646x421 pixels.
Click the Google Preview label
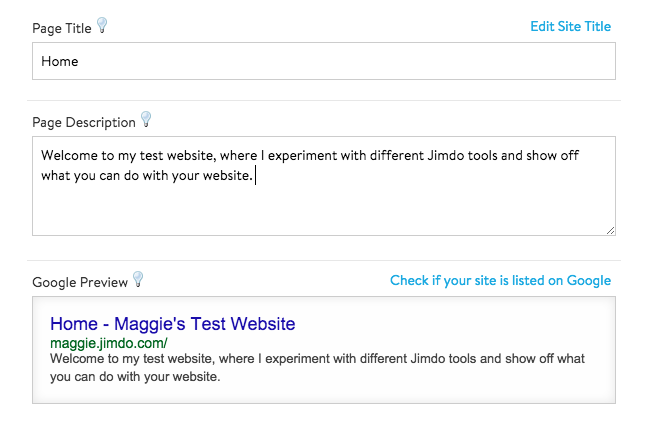(80, 282)
